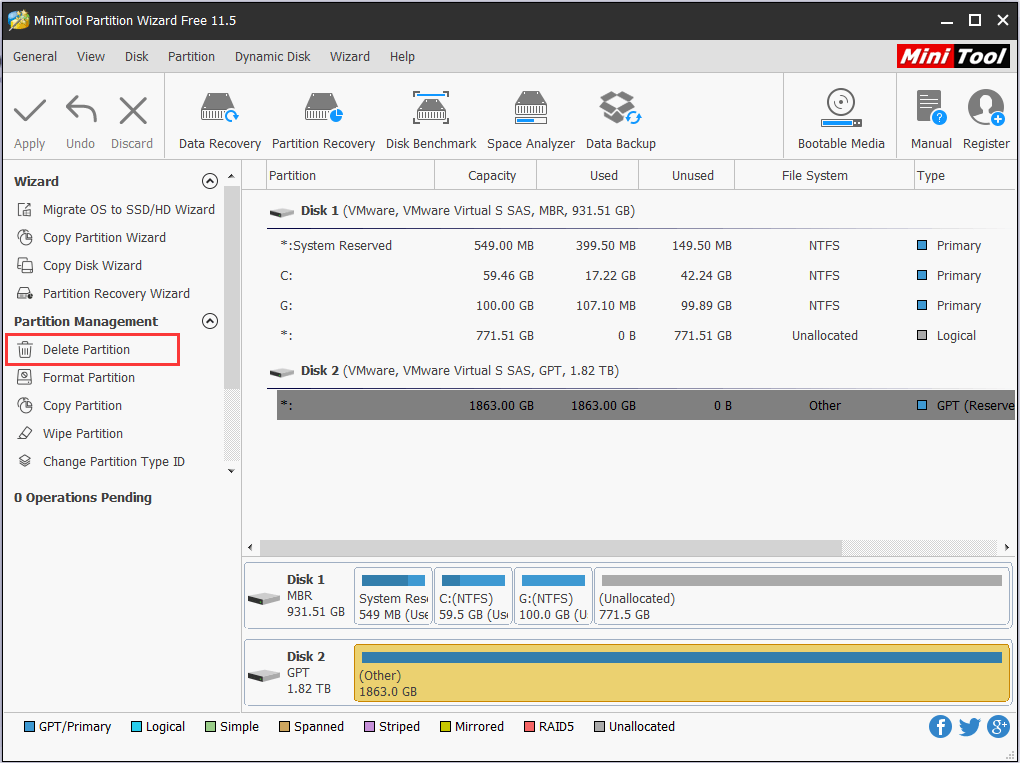Select 1863.00 GB Other partition row

pyautogui.click(x=646, y=405)
